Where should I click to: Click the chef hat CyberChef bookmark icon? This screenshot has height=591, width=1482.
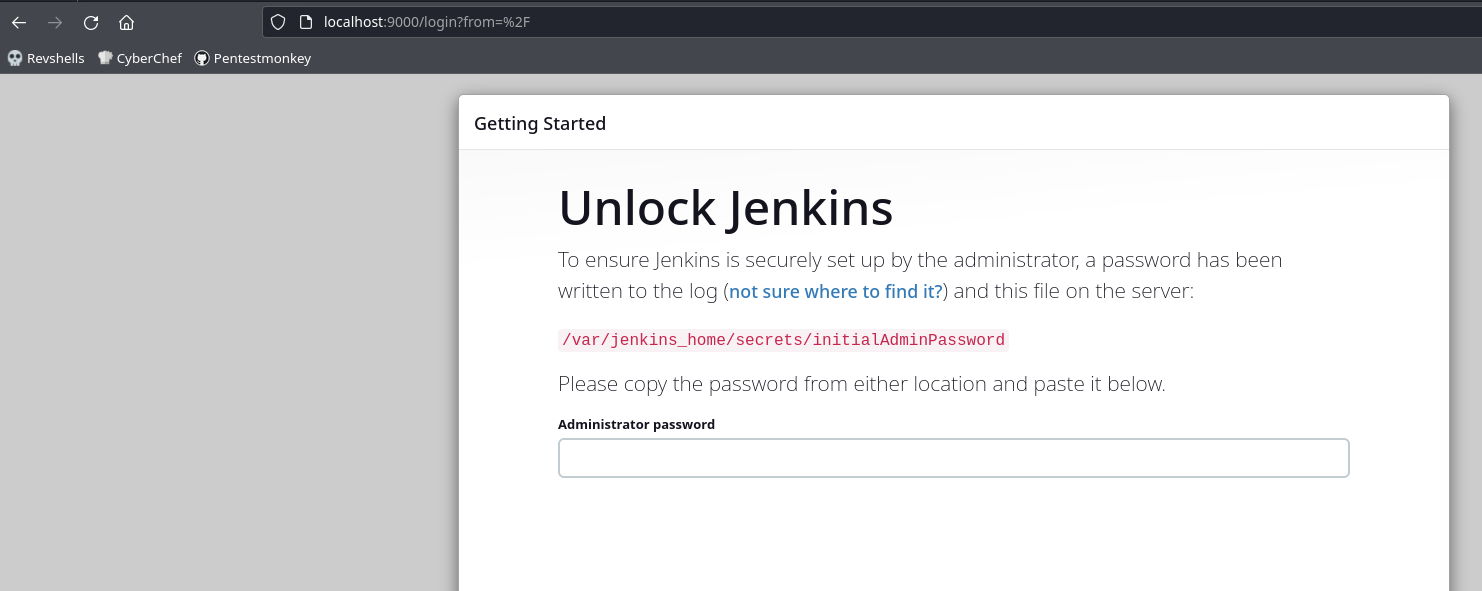point(105,58)
